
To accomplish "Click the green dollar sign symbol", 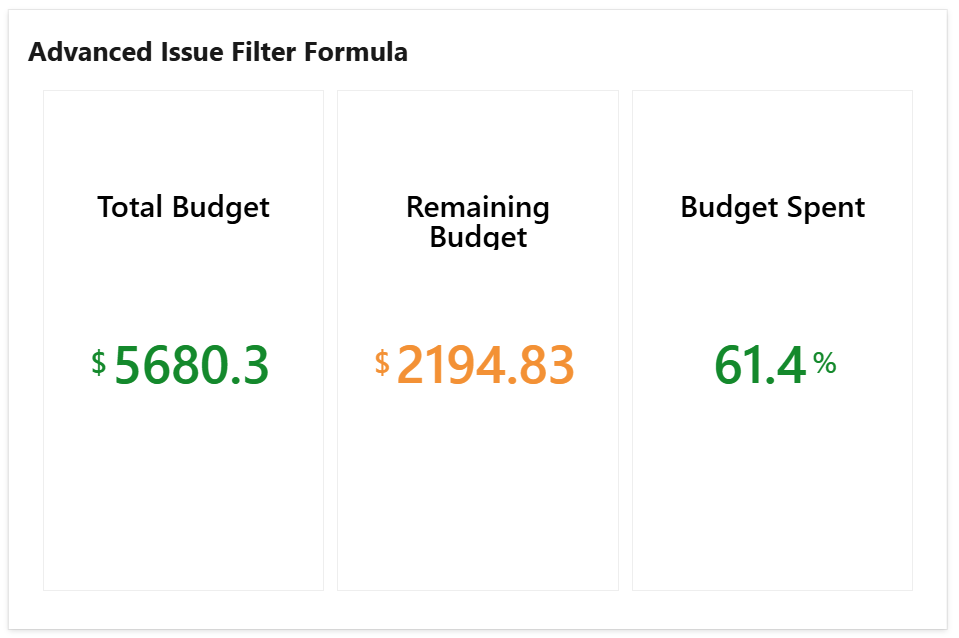I will point(98,362).
